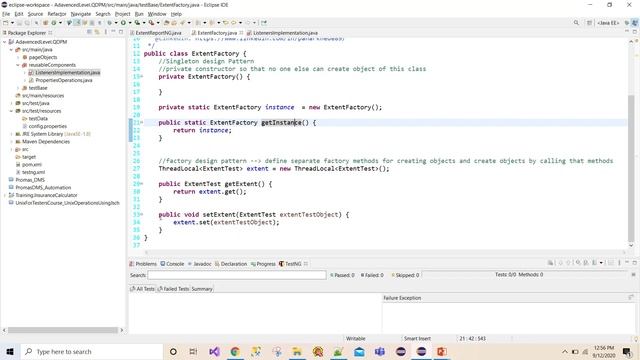This screenshot has height=360, width=640.
Task: Open the Project menu
Action: click(122, 14)
